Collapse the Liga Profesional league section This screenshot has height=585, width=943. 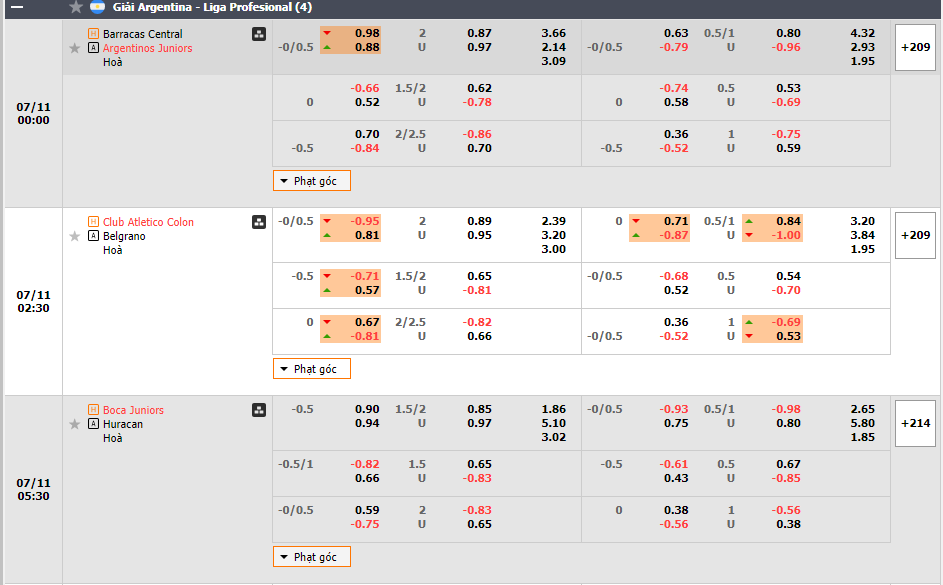pyautogui.click(x=16, y=7)
